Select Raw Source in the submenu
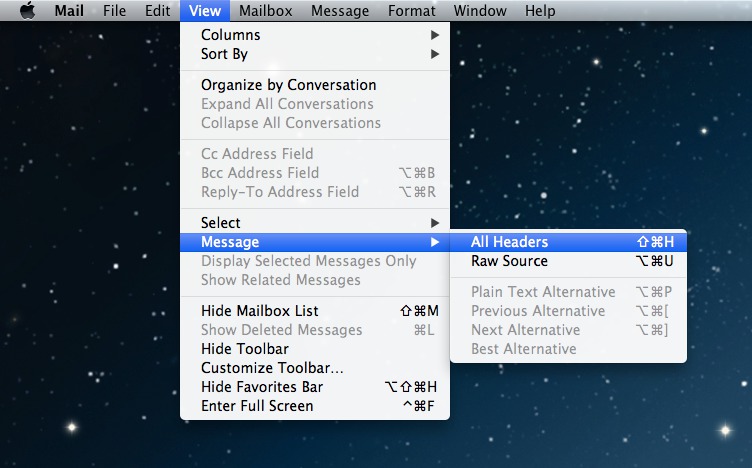This screenshot has height=468, width=752. [568, 261]
